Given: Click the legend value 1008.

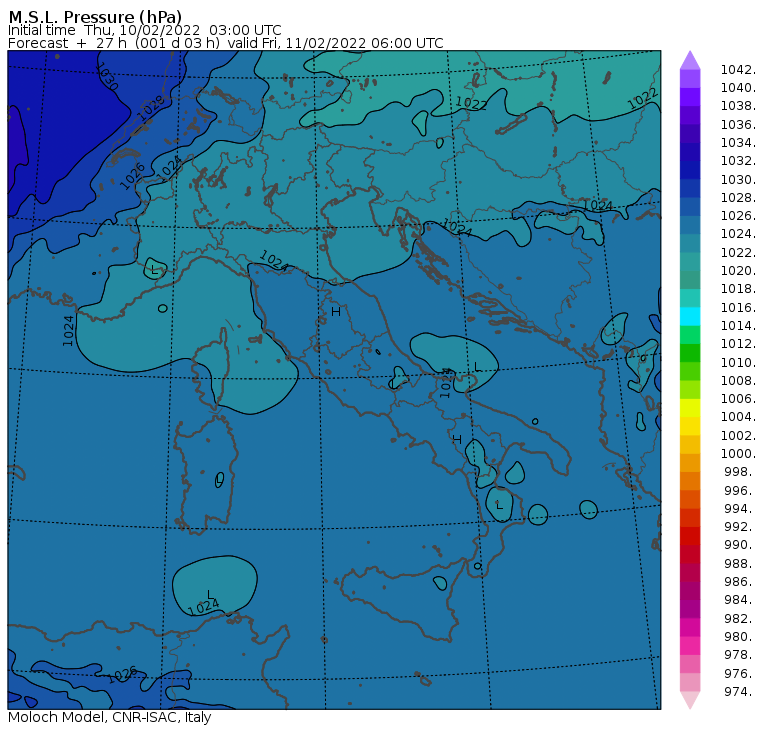Looking at the screenshot, I should coord(738,381).
